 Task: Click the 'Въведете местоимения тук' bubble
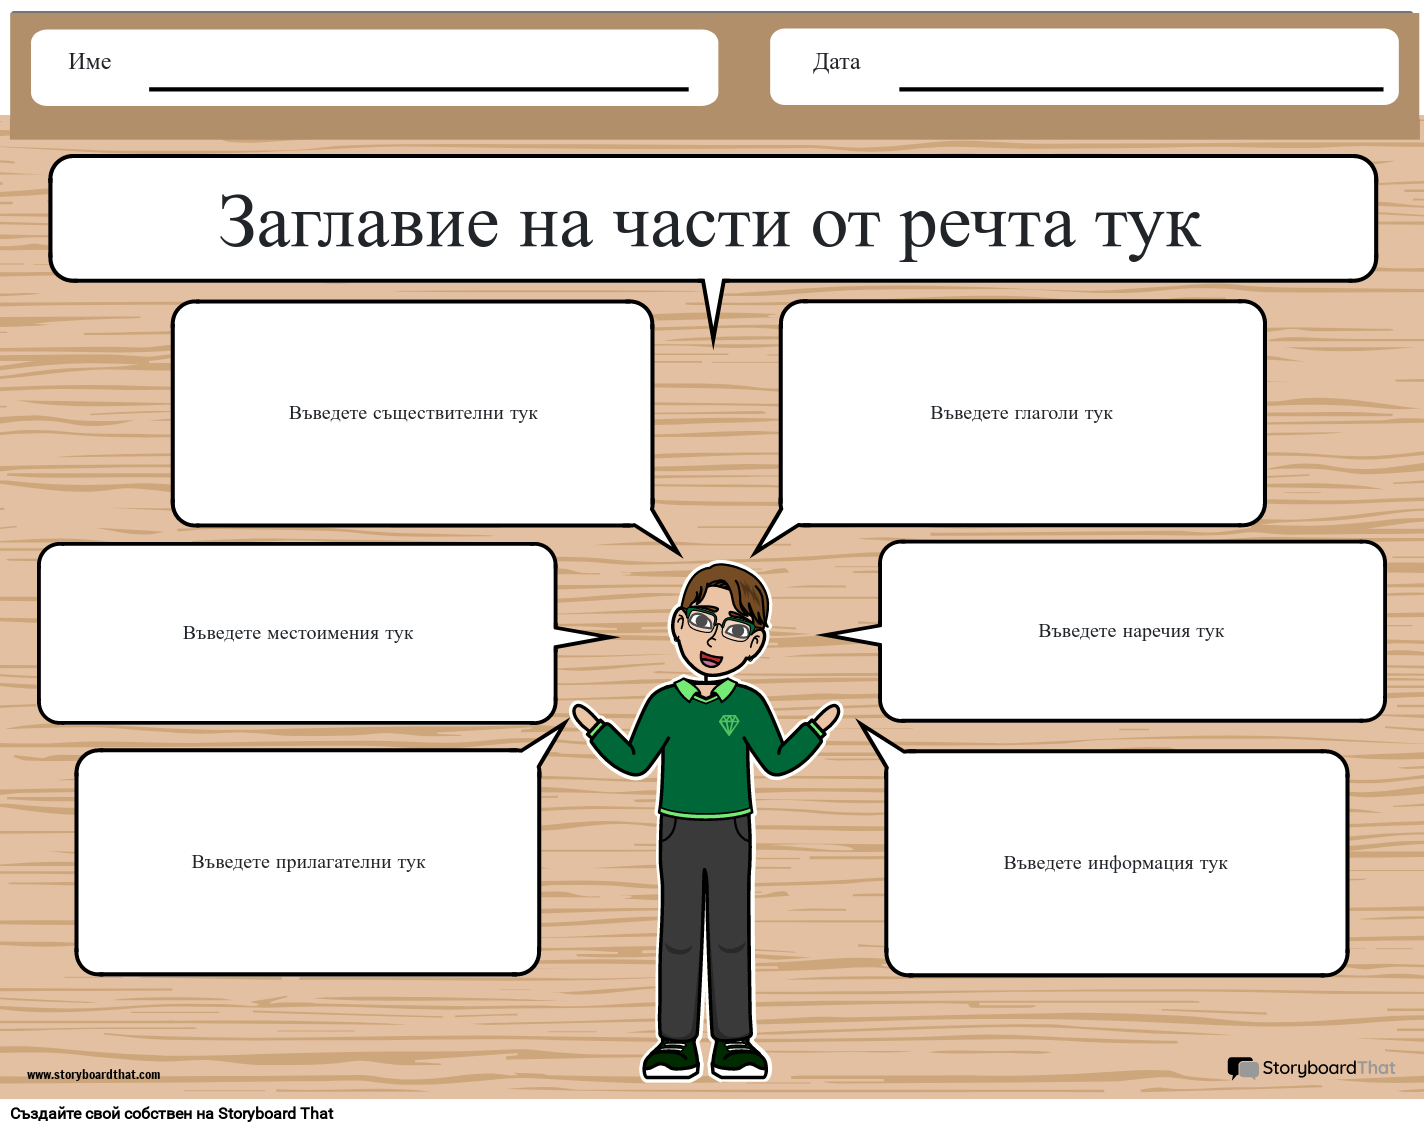[x=297, y=632]
